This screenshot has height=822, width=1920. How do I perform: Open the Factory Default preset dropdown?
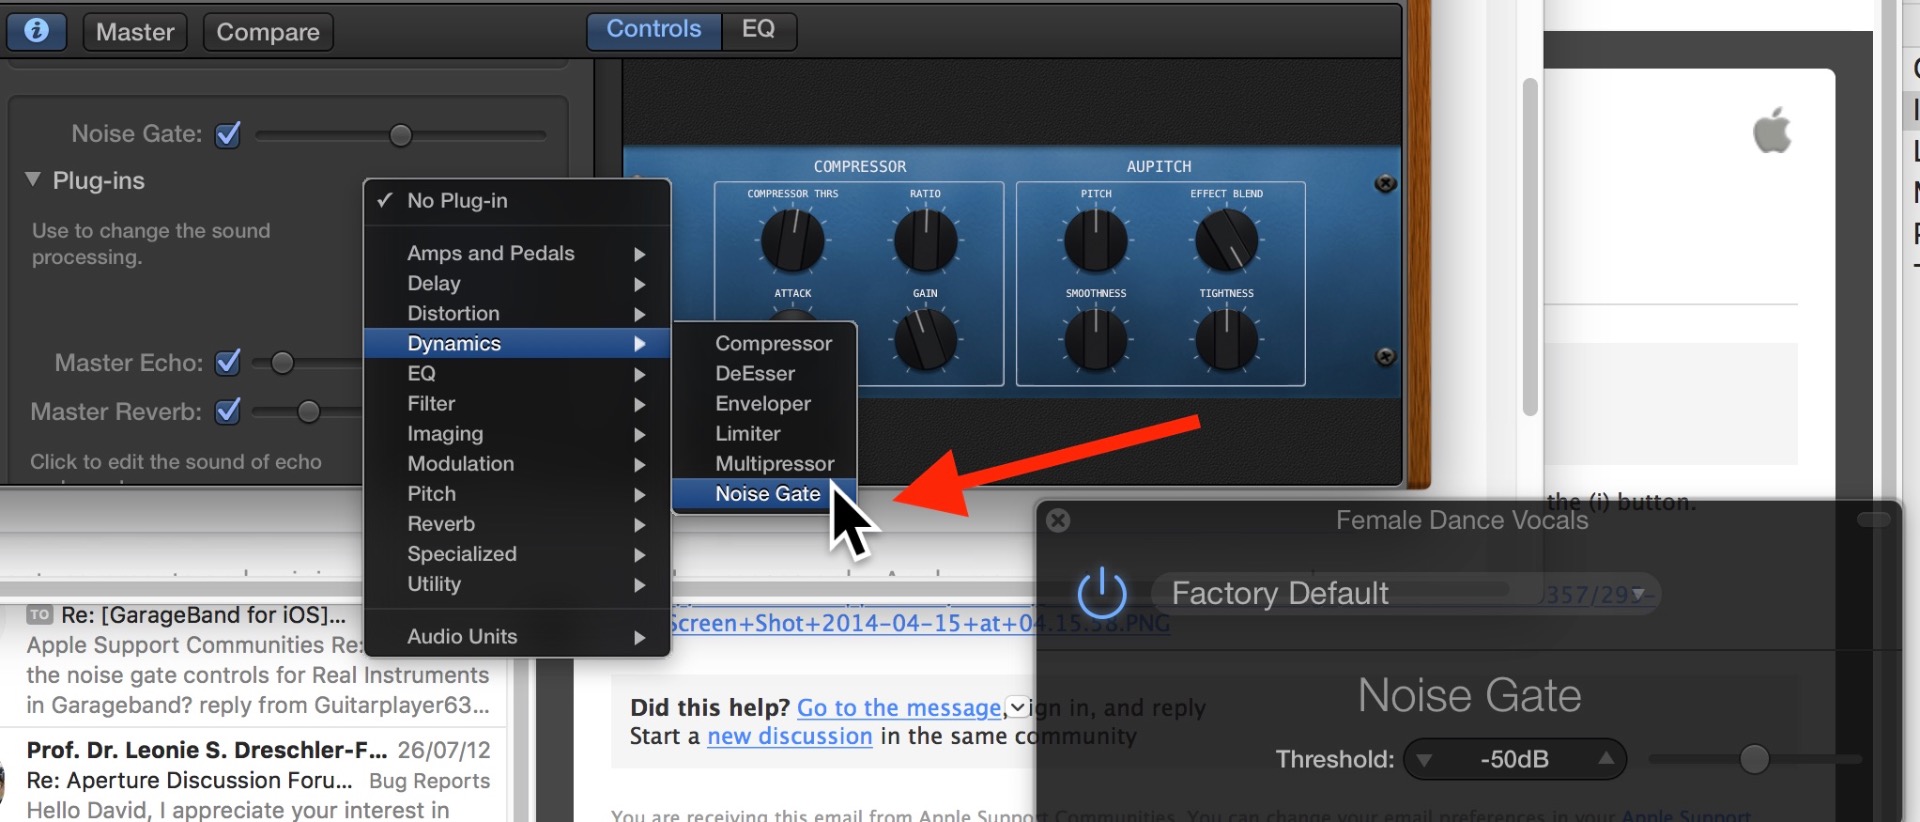[x=1406, y=593]
